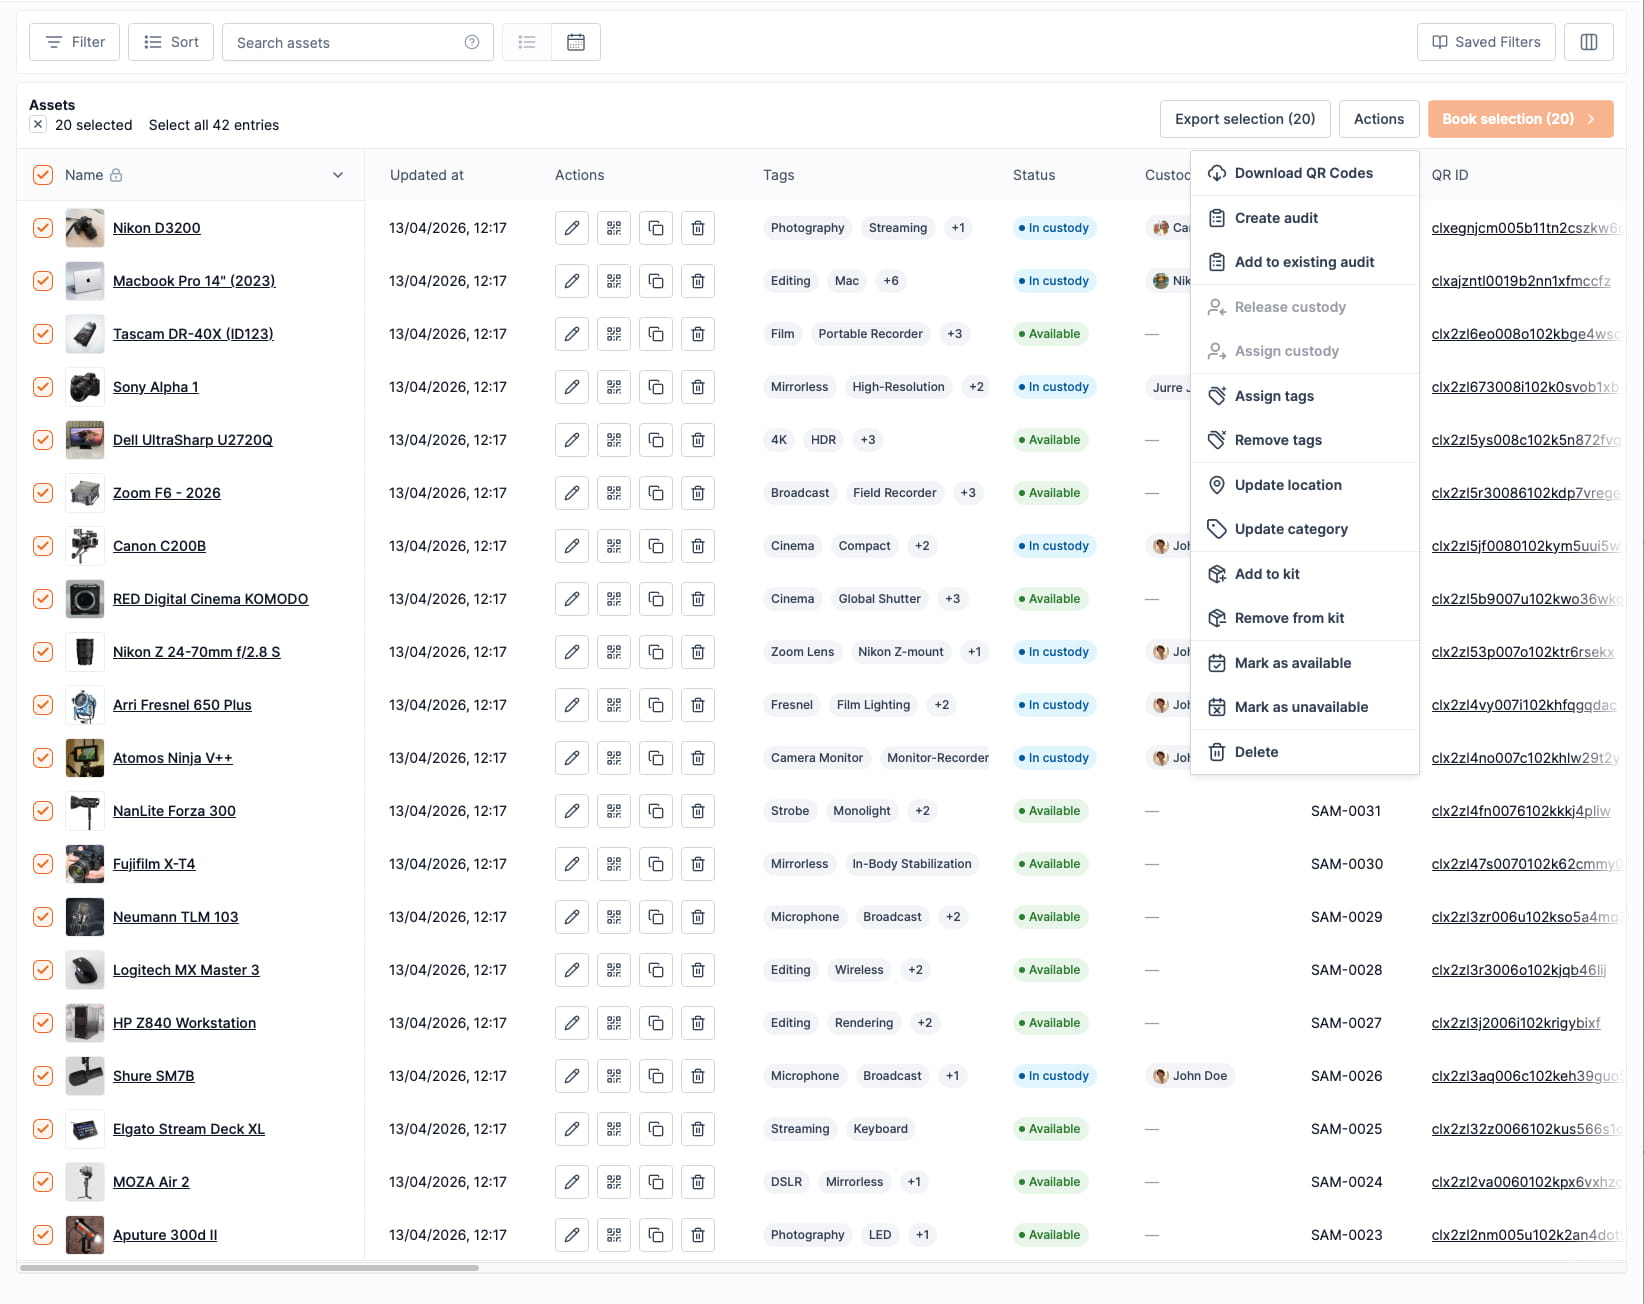Clear the 20 selected assets with X
This screenshot has height=1304, width=1644.
tap(38, 125)
